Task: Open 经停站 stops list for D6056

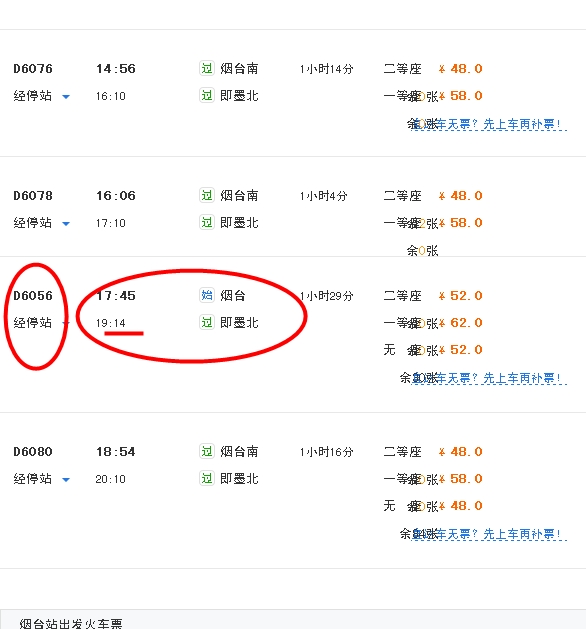Action: (33, 323)
